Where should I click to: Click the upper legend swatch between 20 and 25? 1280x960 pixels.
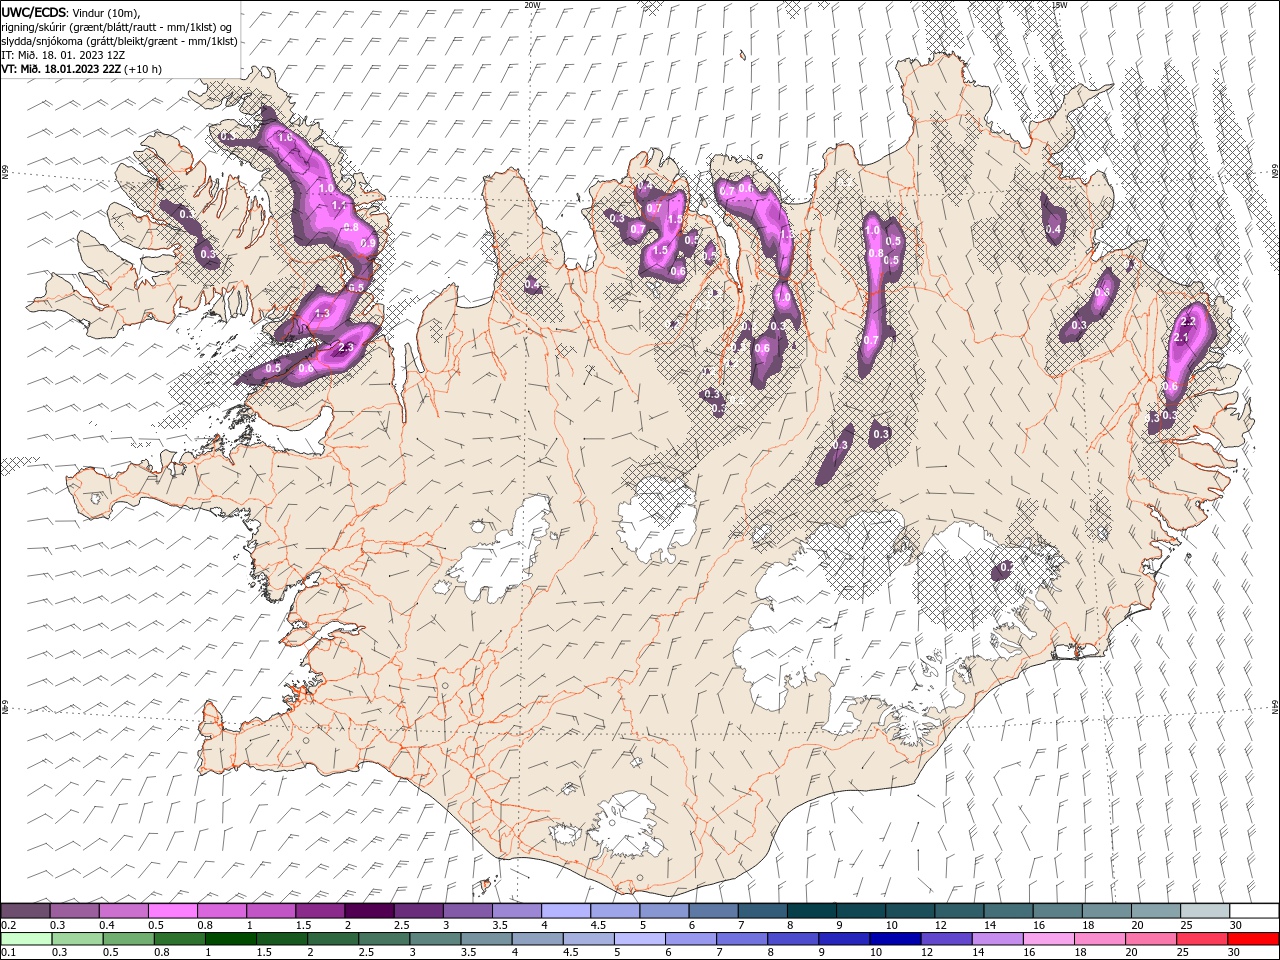(1155, 911)
